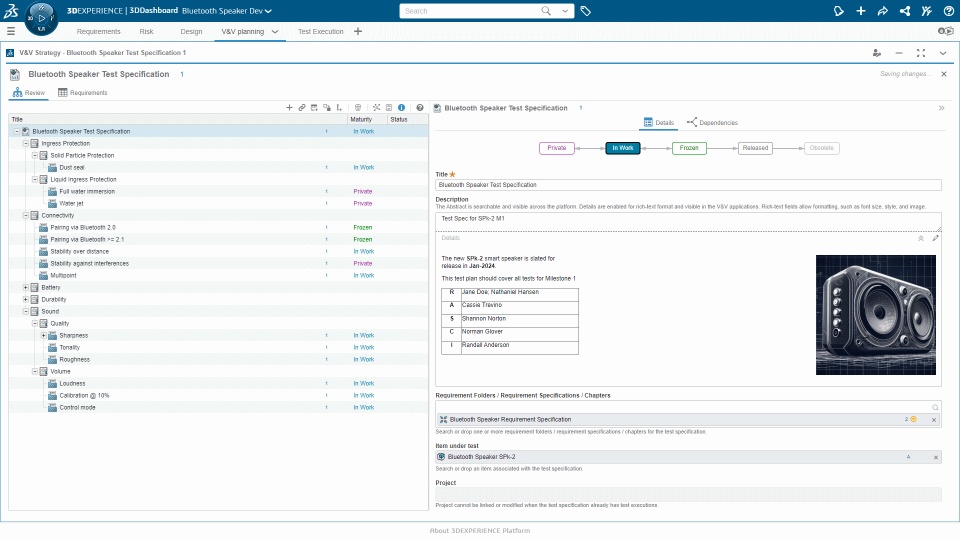The width and height of the screenshot is (960, 540).
Task: Open the tag search icon
Action: 585,11
